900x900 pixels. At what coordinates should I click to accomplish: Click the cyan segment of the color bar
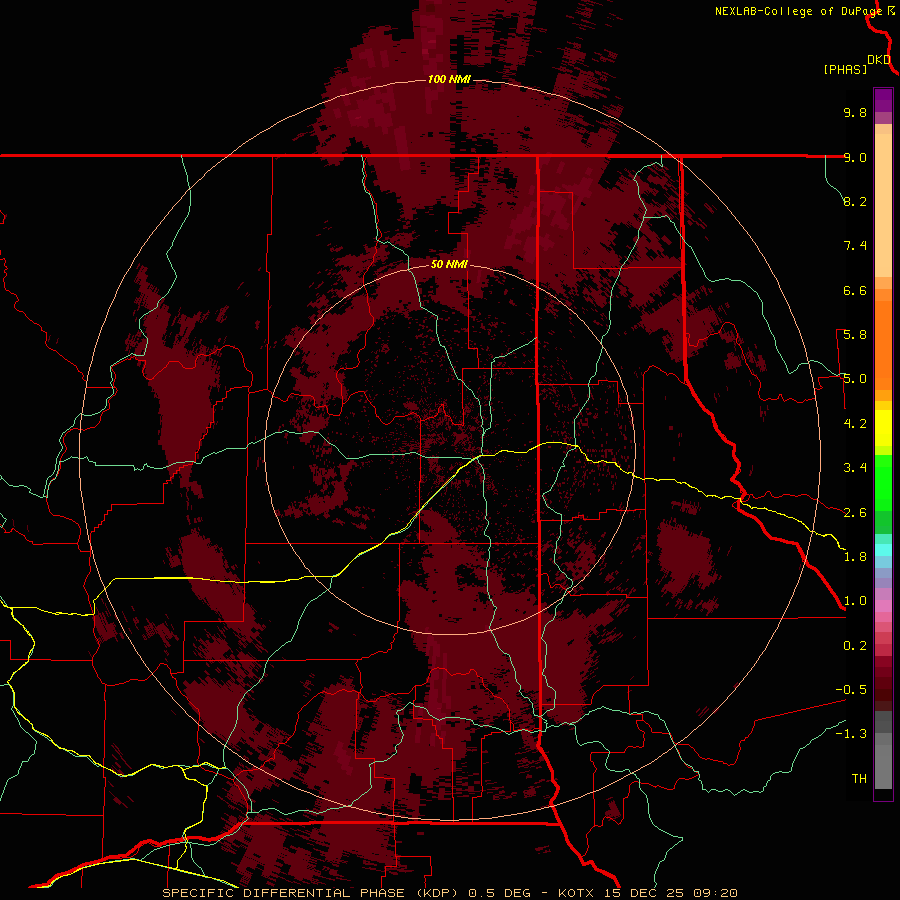[x=883, y=550]
